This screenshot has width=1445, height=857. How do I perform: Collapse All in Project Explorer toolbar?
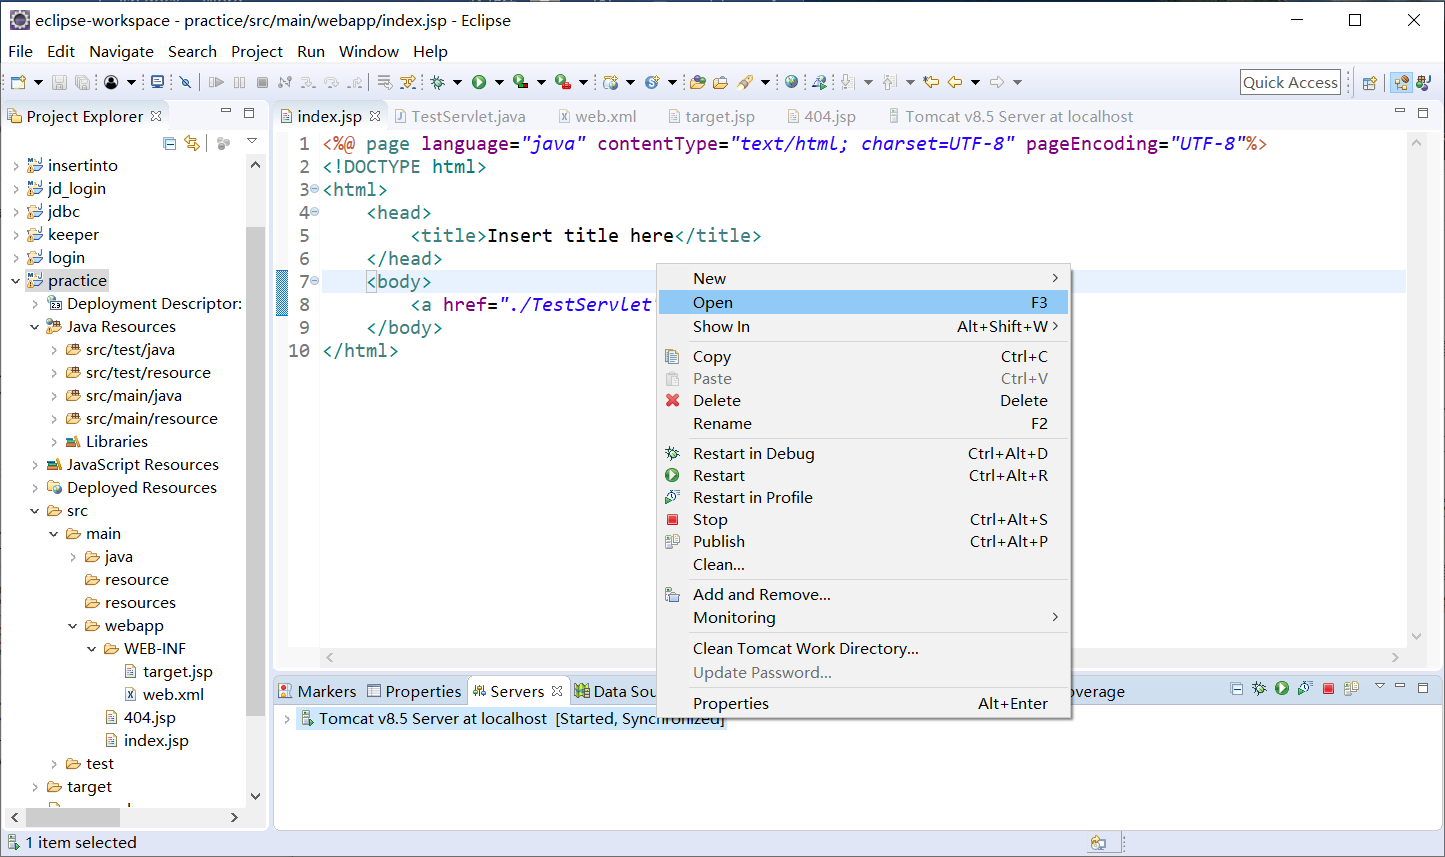tap(169, 143)
